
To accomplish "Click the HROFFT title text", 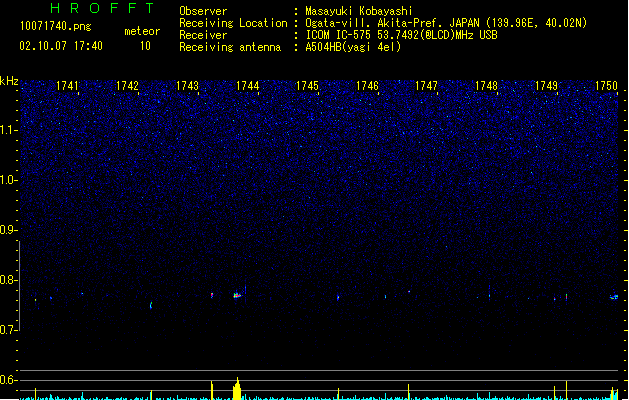I will (102, 8).
